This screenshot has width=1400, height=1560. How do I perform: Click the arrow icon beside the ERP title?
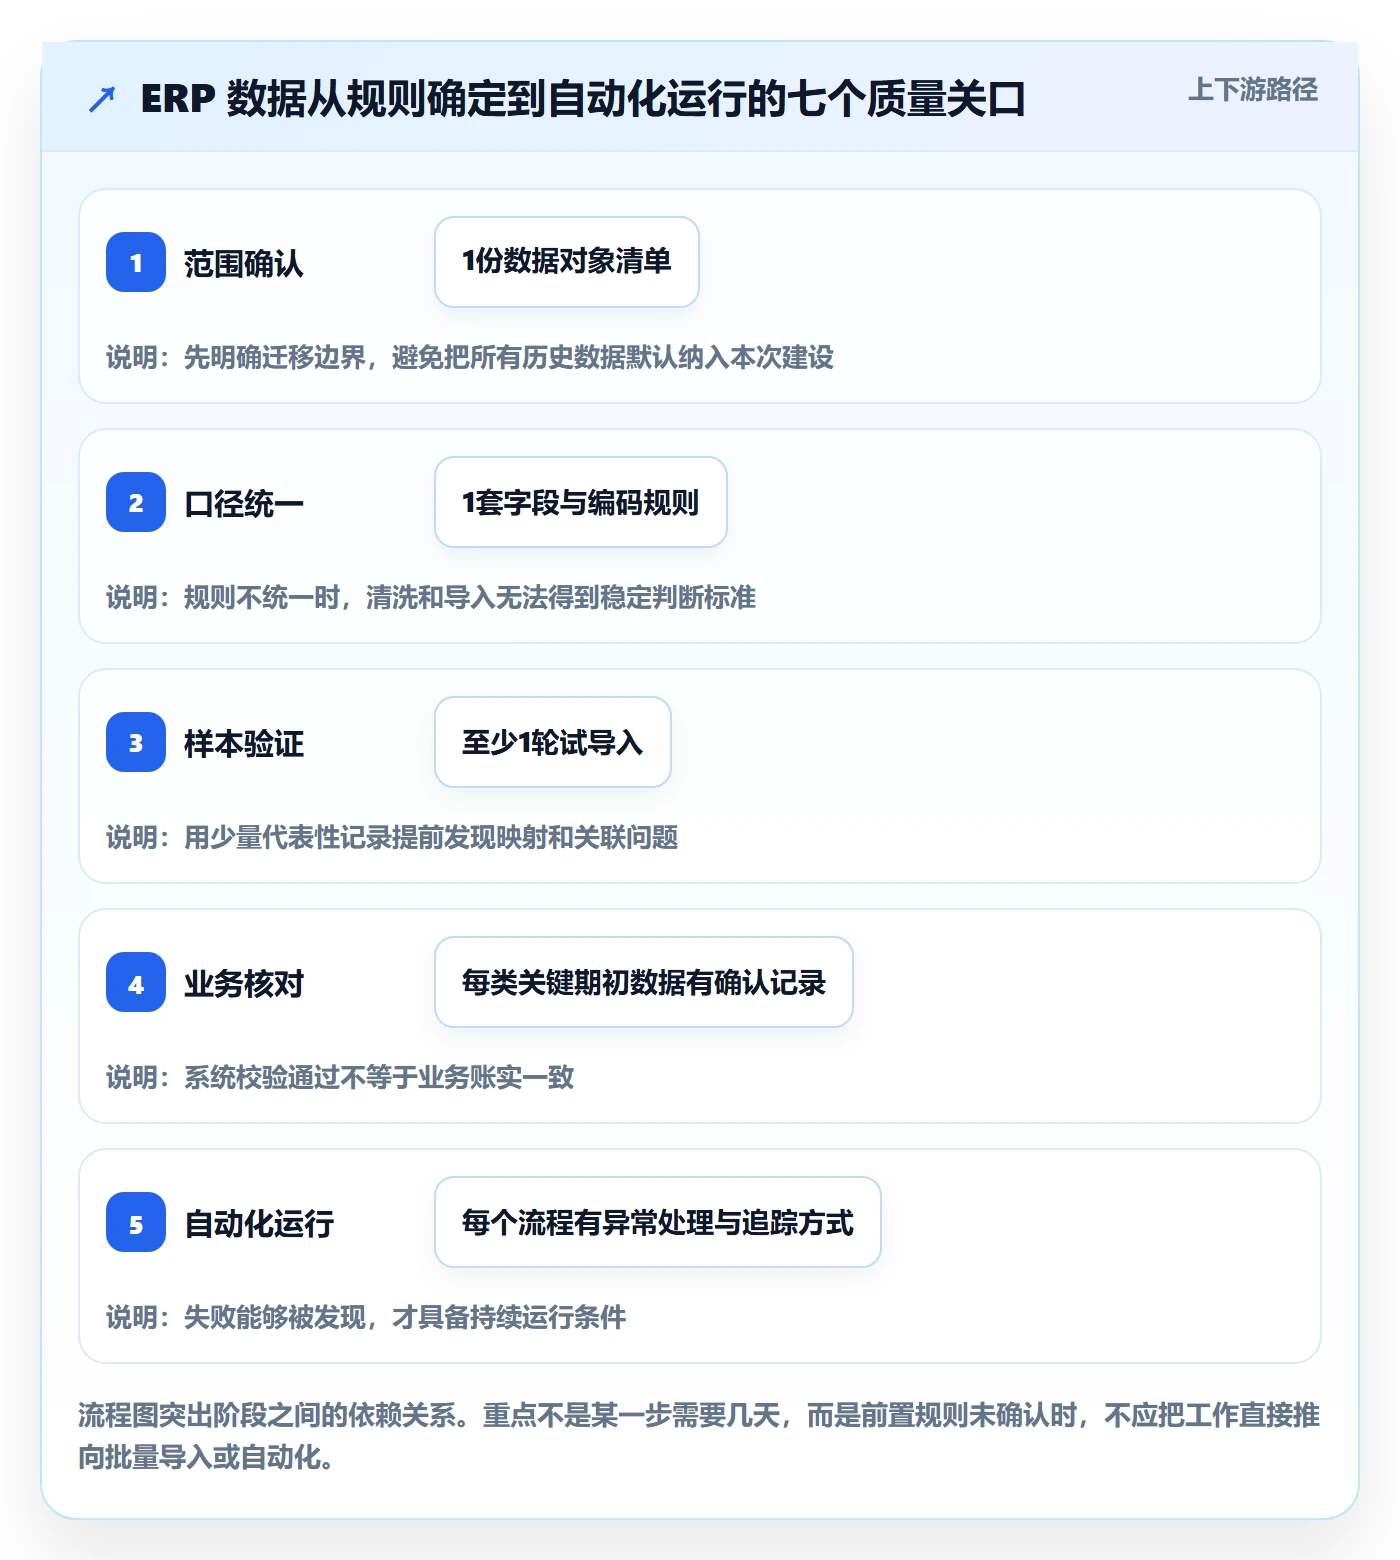coord(102,99)
